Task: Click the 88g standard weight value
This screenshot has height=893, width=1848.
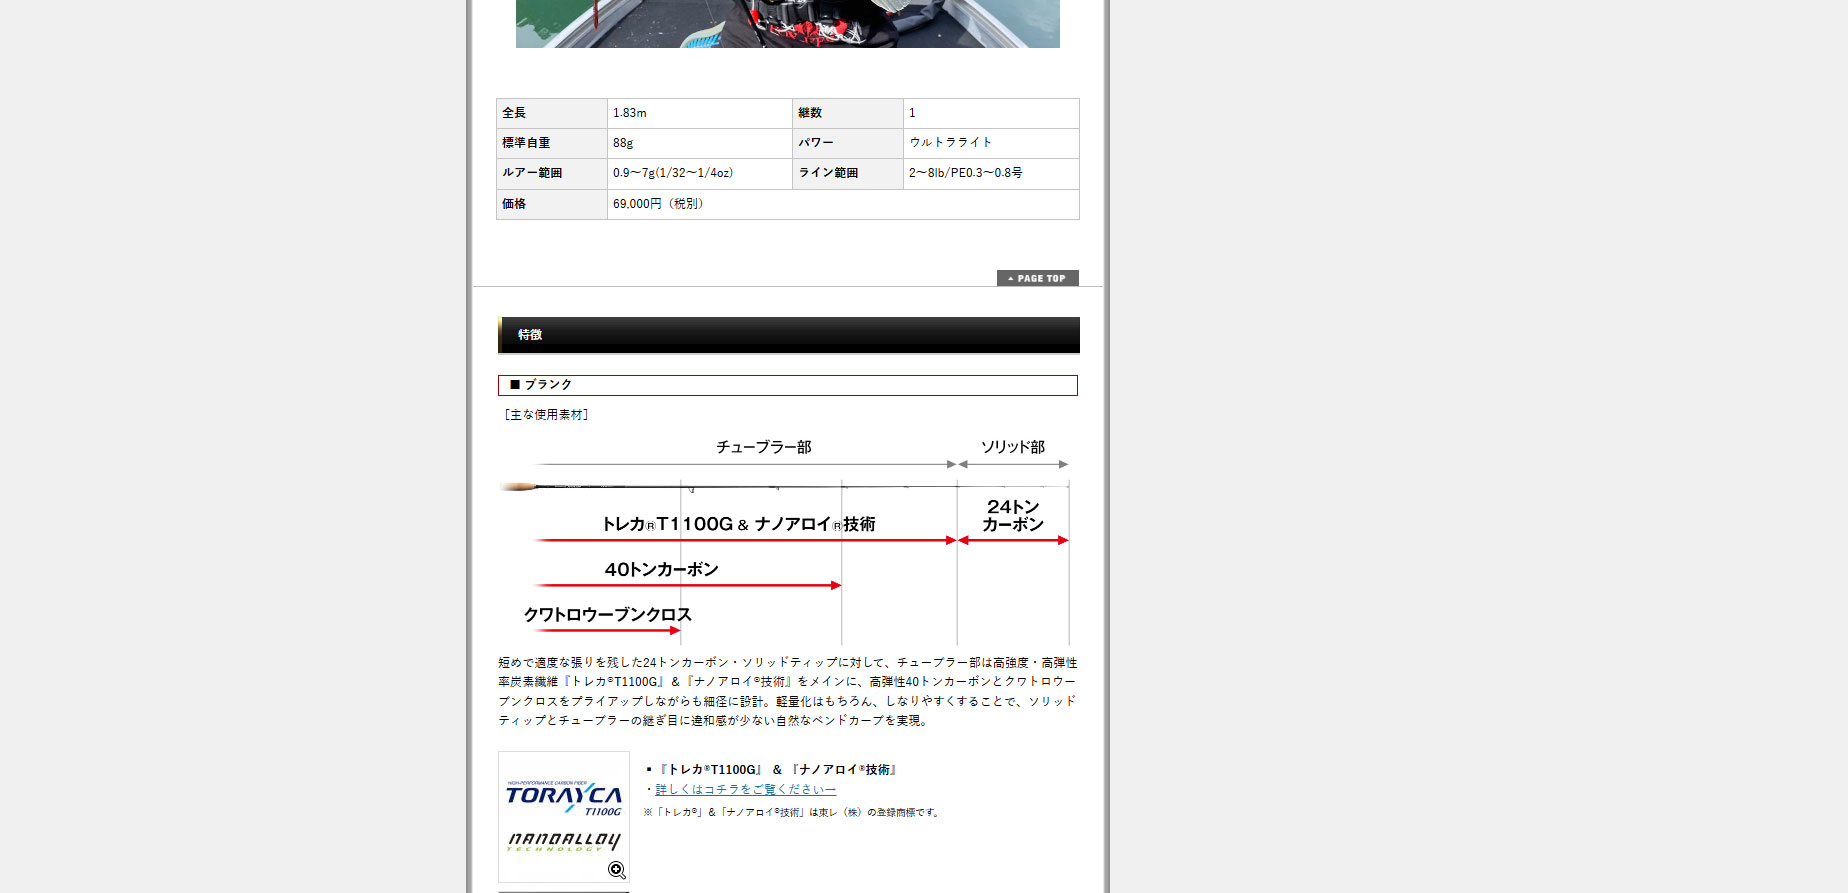Action: tap(623, 143)
